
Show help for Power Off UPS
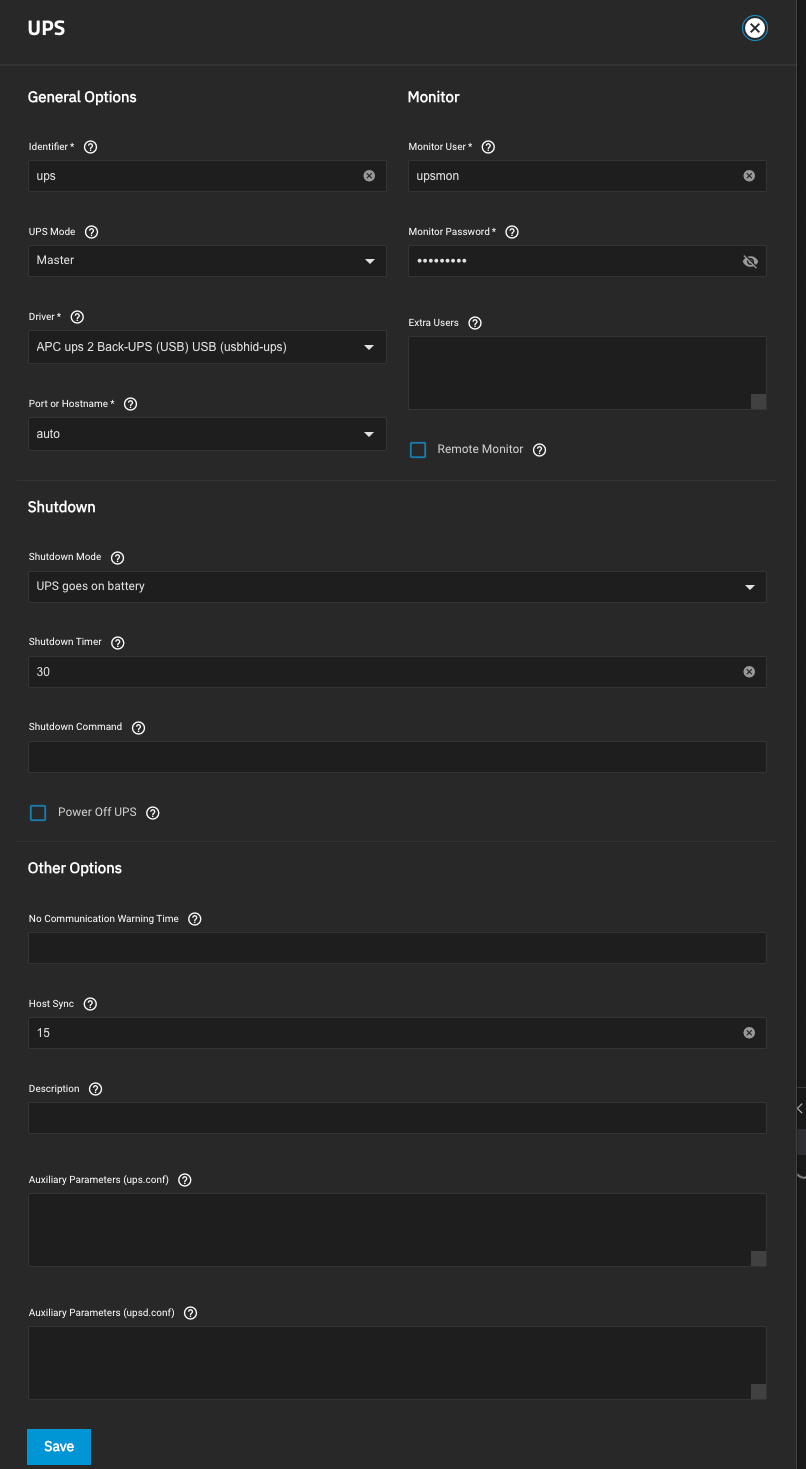click(153, 813)
